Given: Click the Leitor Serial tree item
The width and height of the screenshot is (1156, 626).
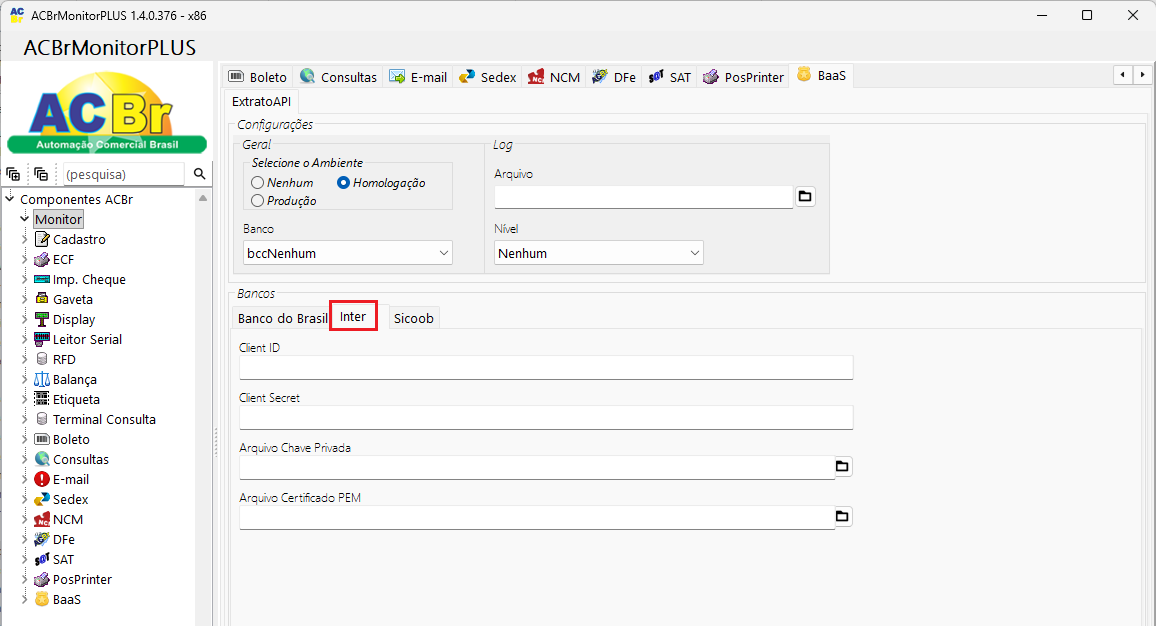Looking at the screenshot, I should point(86,339).
